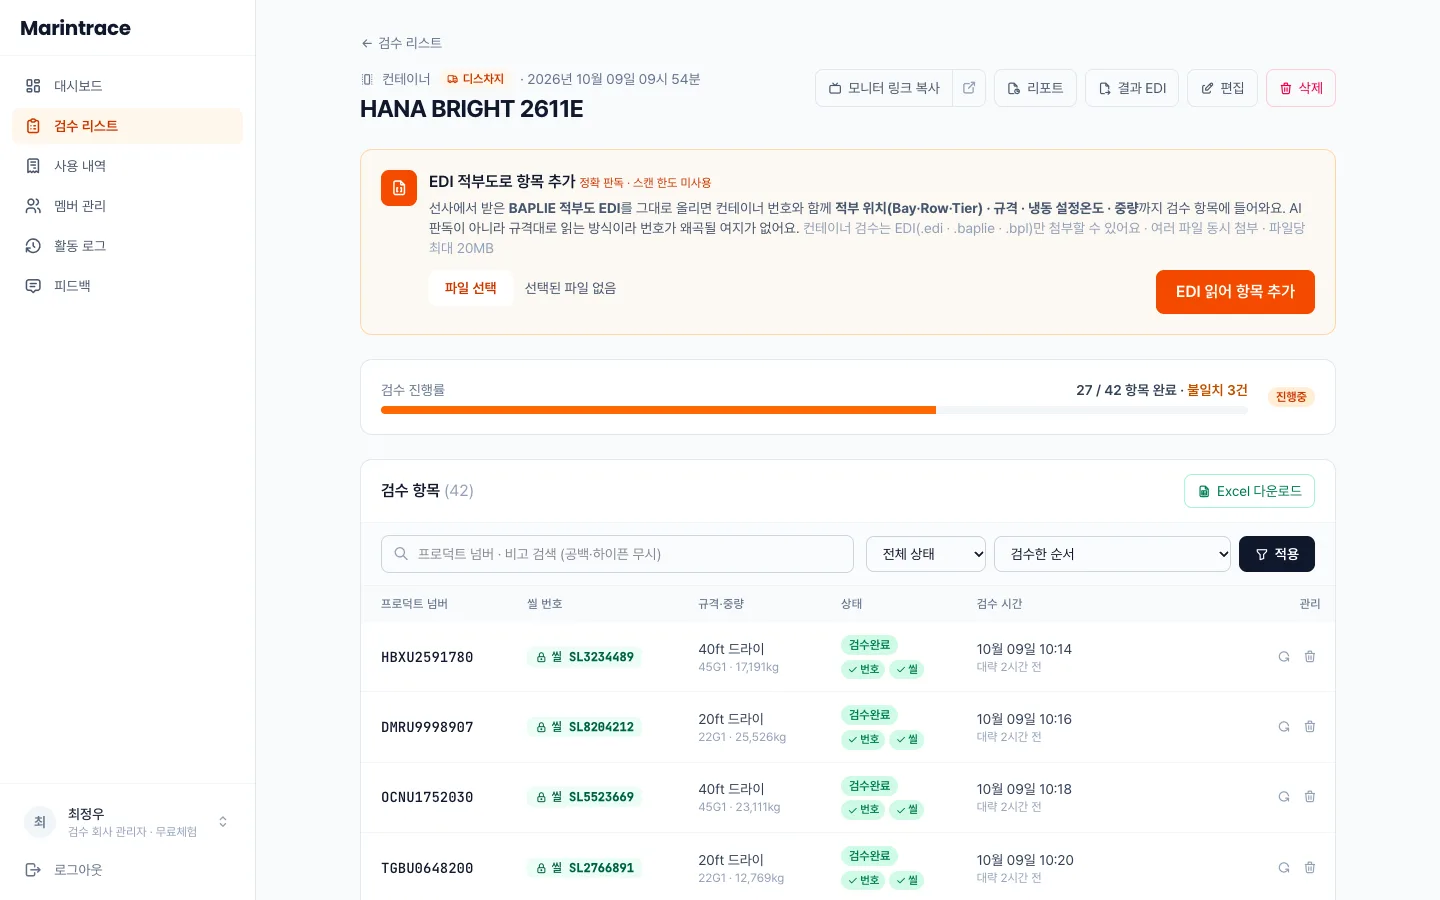Log out via the 로그아웃 icon

[33, 870]
